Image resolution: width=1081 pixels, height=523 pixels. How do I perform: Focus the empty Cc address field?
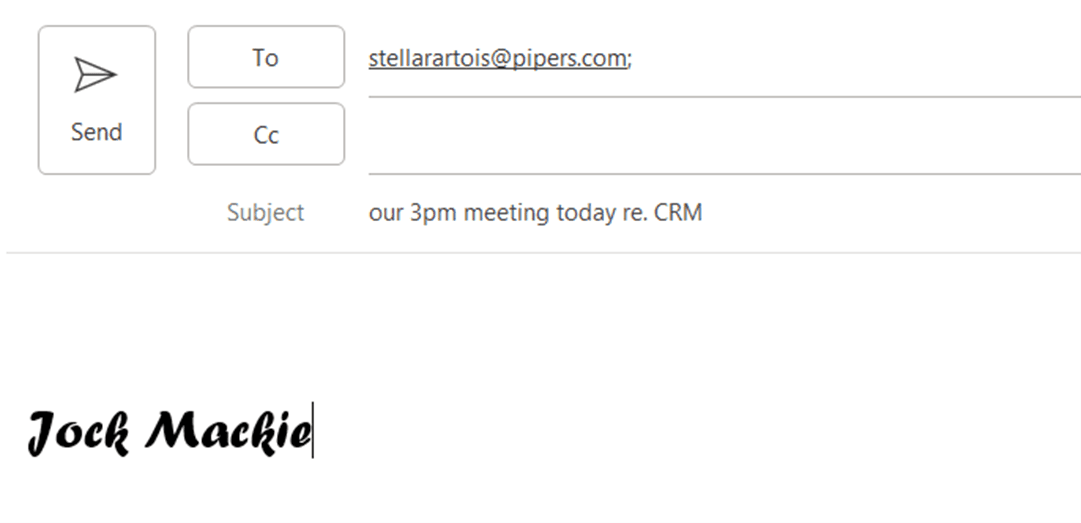click(720, 136)
